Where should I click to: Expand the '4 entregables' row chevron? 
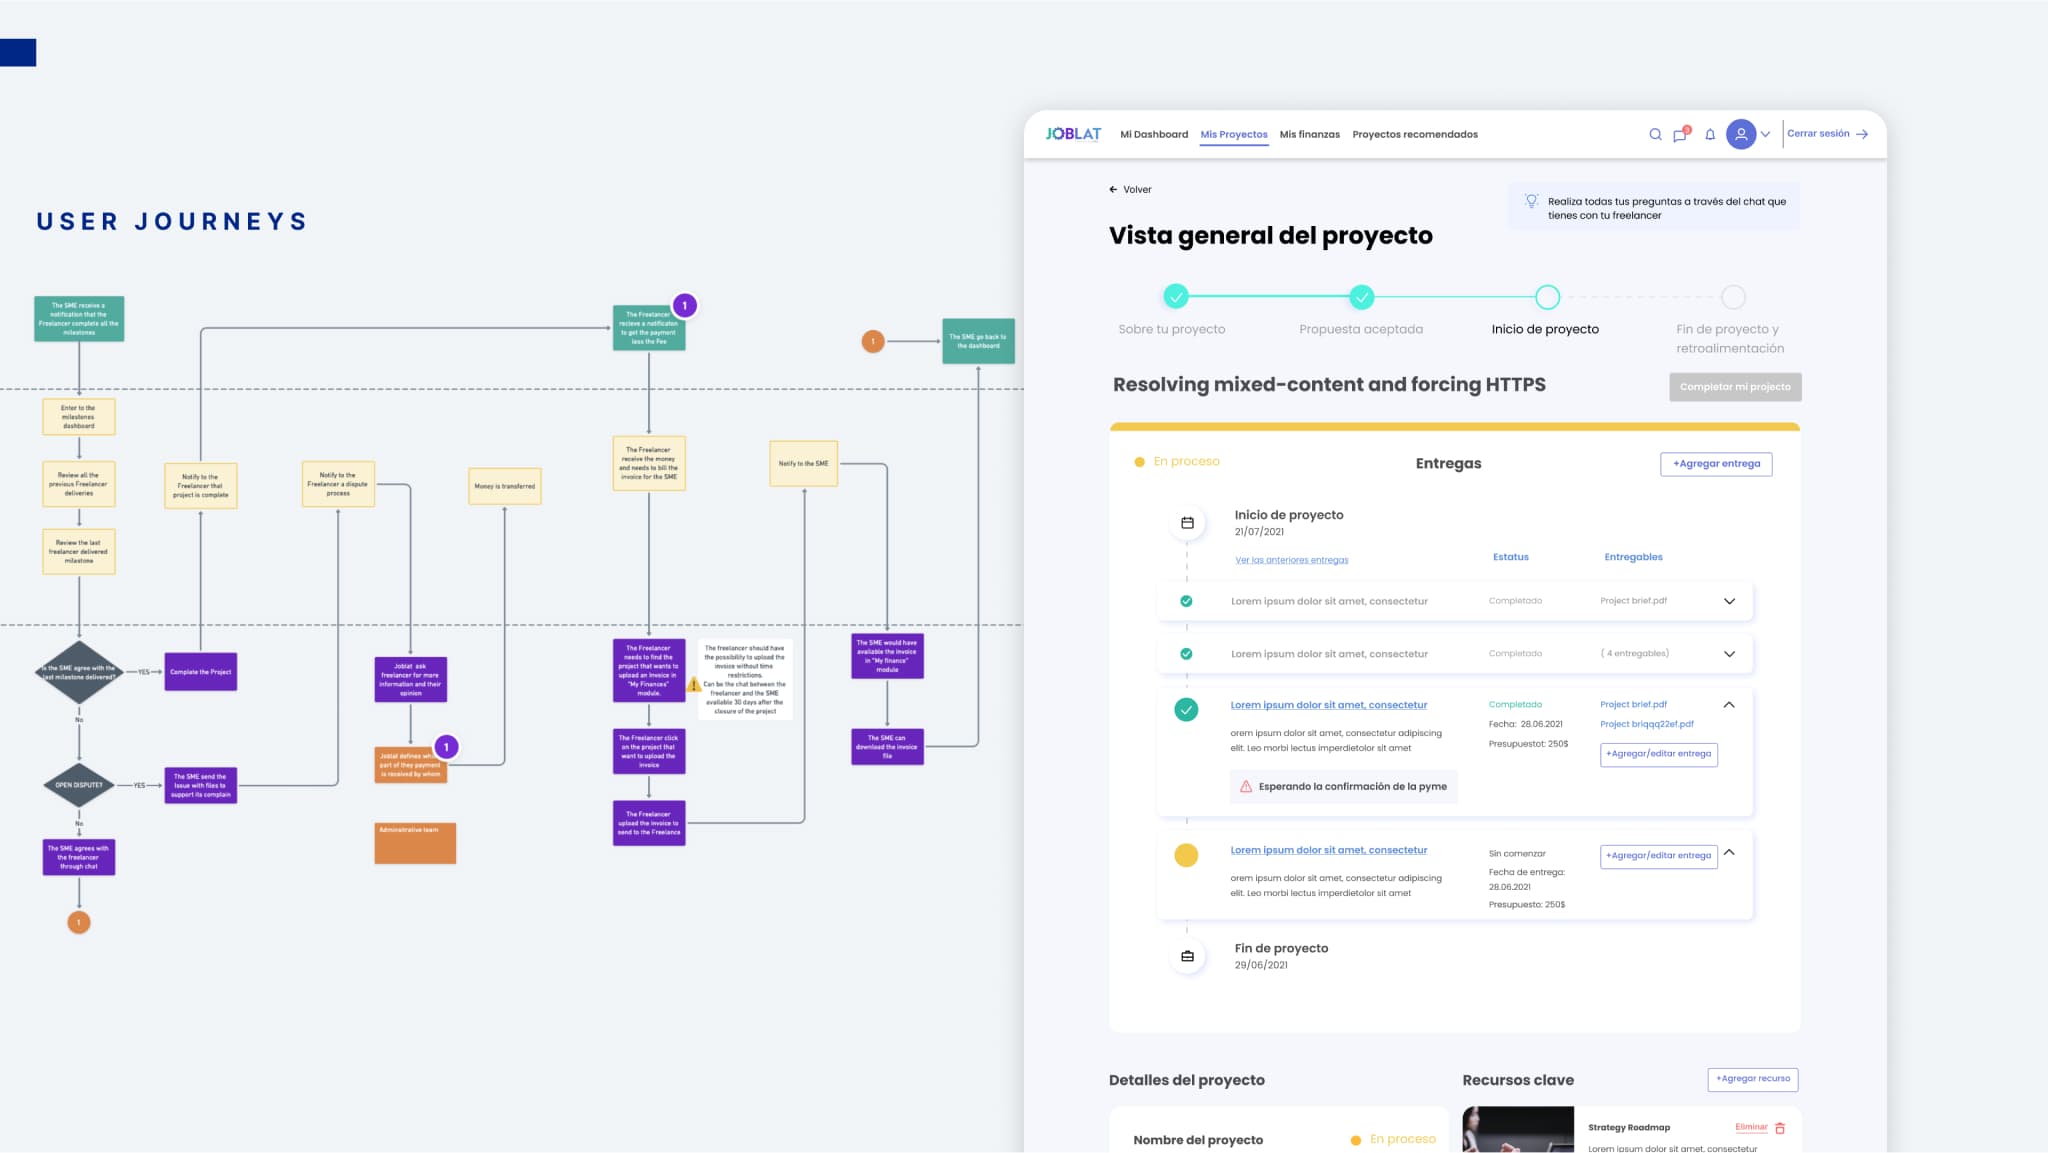click(1729, 654)
